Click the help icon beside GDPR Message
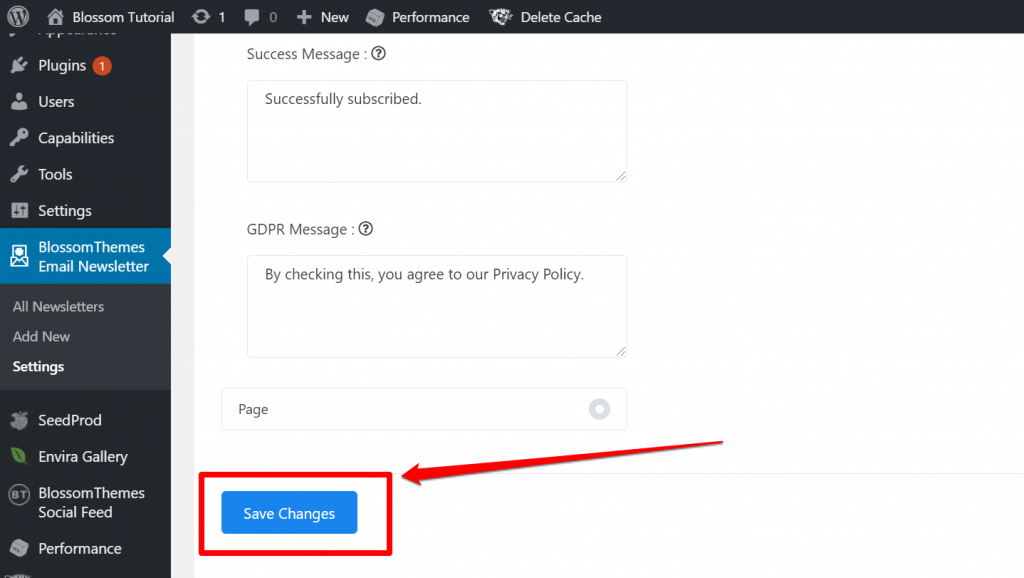1024x578 pixels. click(366, 229)
